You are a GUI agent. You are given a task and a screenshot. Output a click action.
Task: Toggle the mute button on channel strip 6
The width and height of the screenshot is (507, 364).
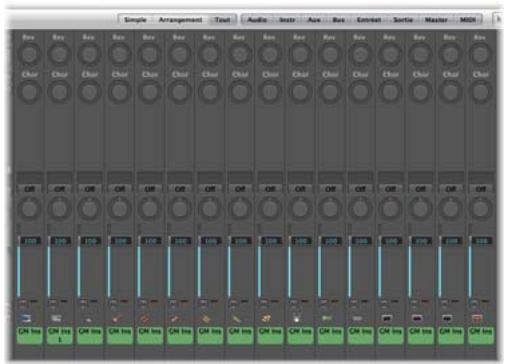click(173, 302)
